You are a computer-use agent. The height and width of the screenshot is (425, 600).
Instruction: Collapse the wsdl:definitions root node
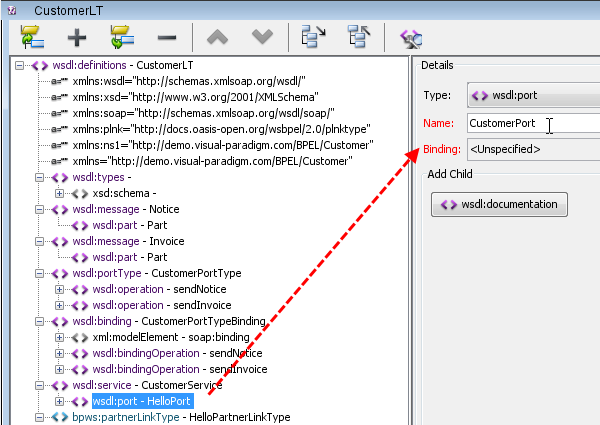click(19, 65)
